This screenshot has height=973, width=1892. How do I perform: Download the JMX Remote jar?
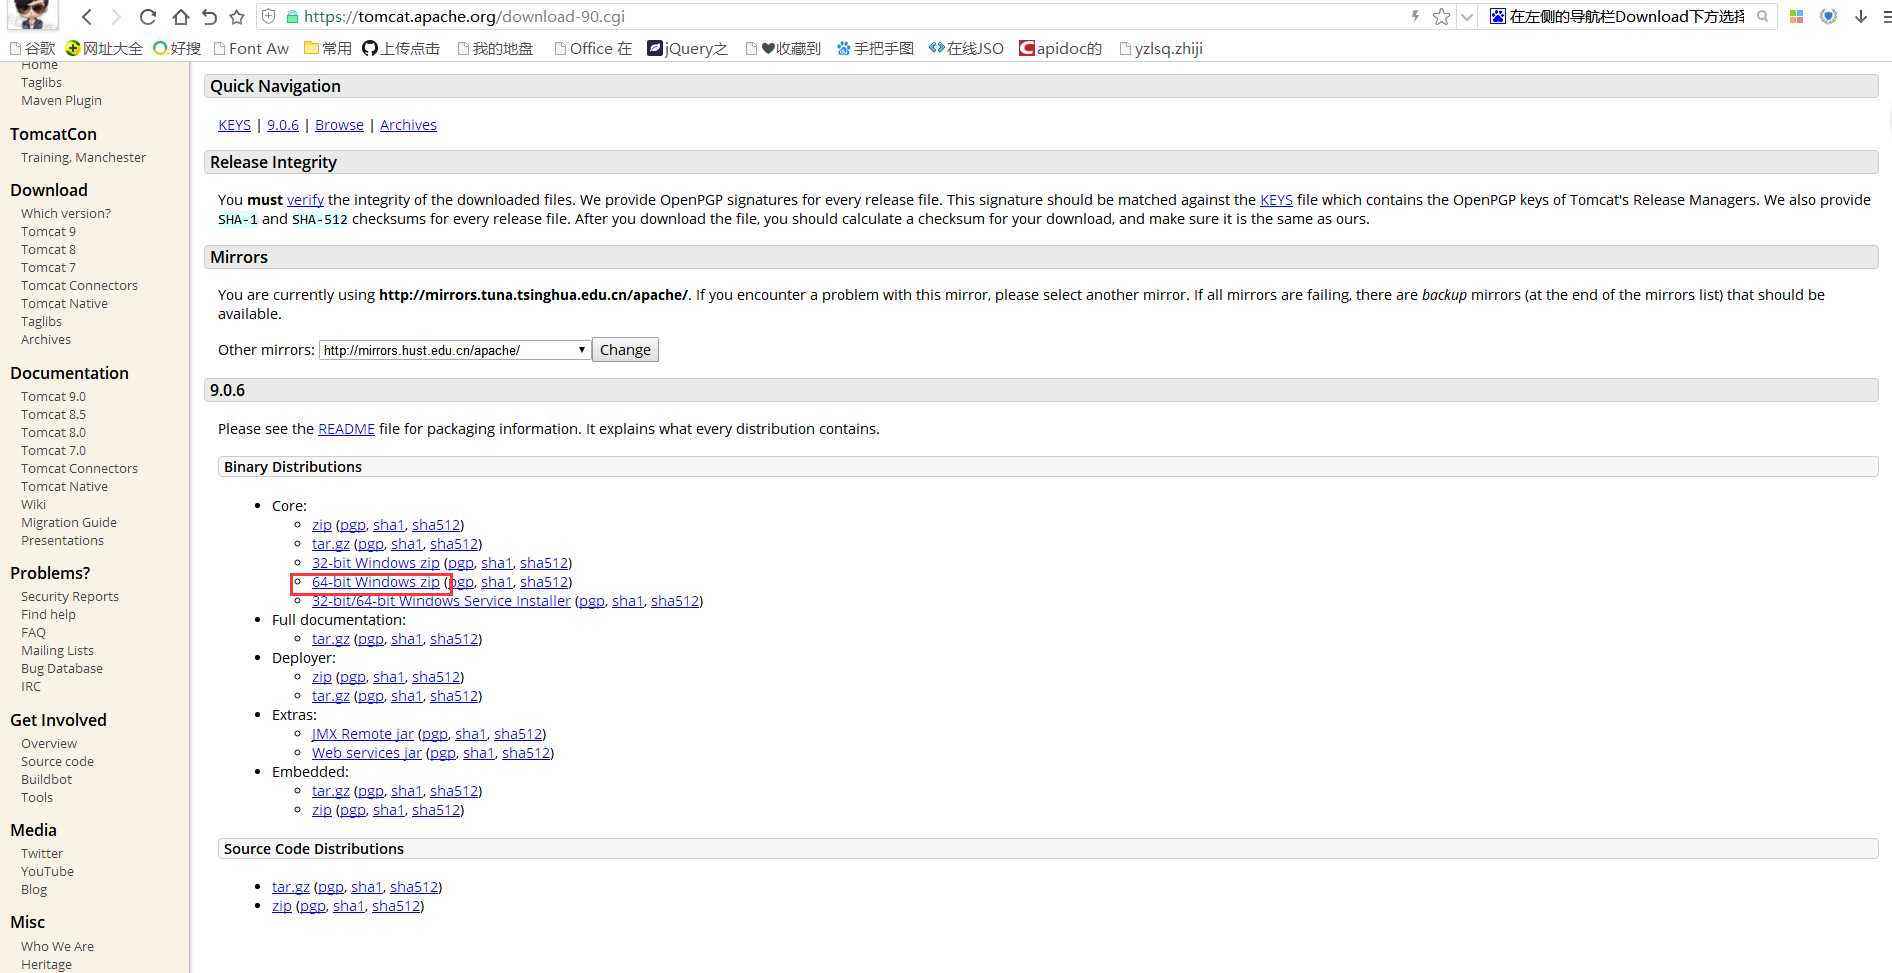click(x=362, y=734)
